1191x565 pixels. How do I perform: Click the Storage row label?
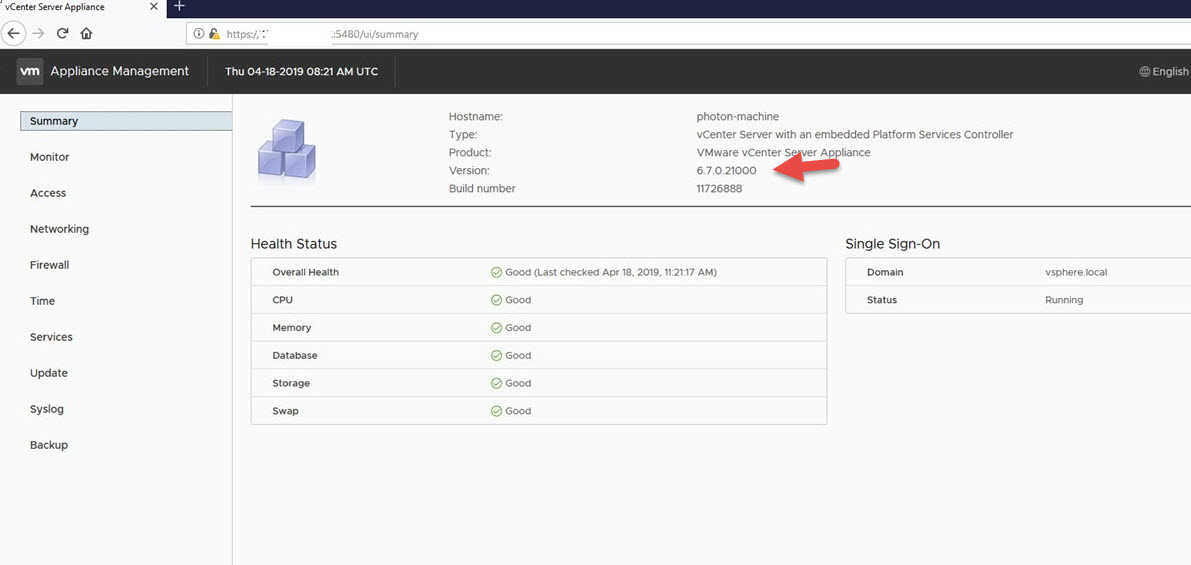(291, 384)
